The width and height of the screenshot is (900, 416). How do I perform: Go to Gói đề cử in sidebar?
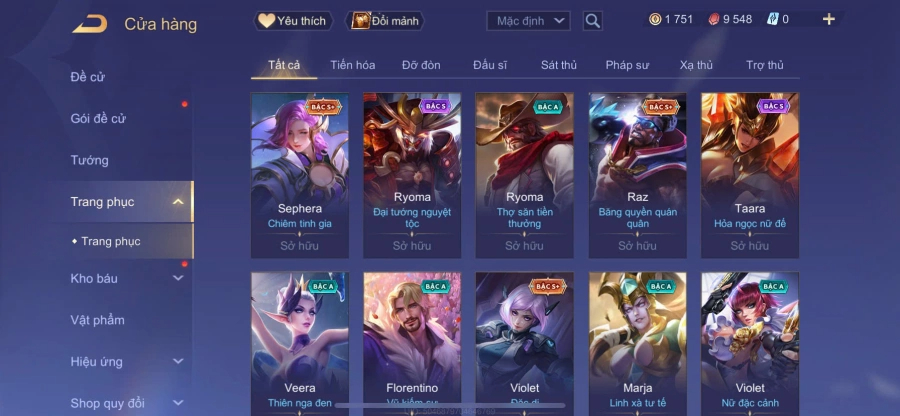[98, 119]
